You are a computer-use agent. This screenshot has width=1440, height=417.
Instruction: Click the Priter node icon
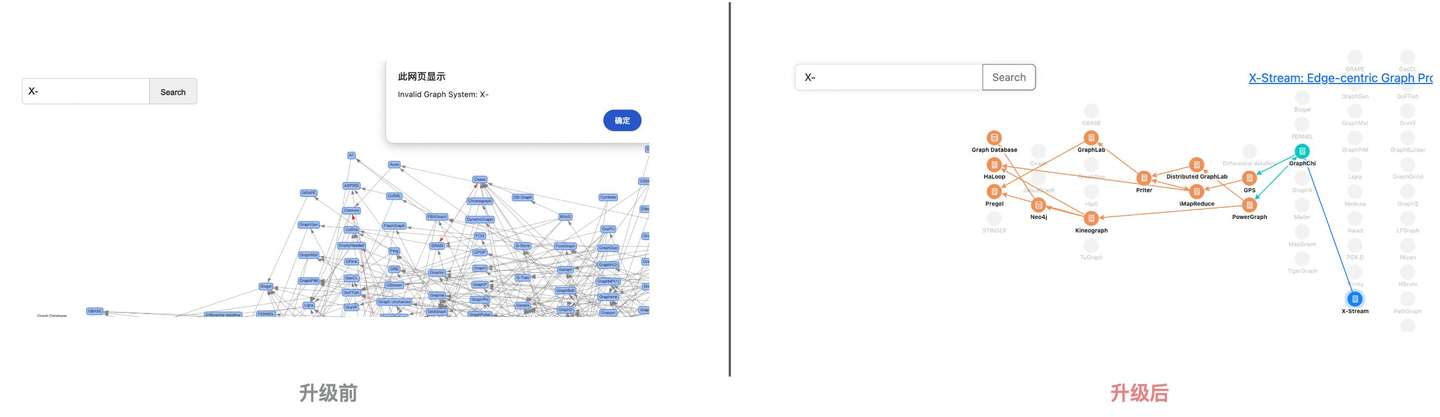tap(1144, 178)
